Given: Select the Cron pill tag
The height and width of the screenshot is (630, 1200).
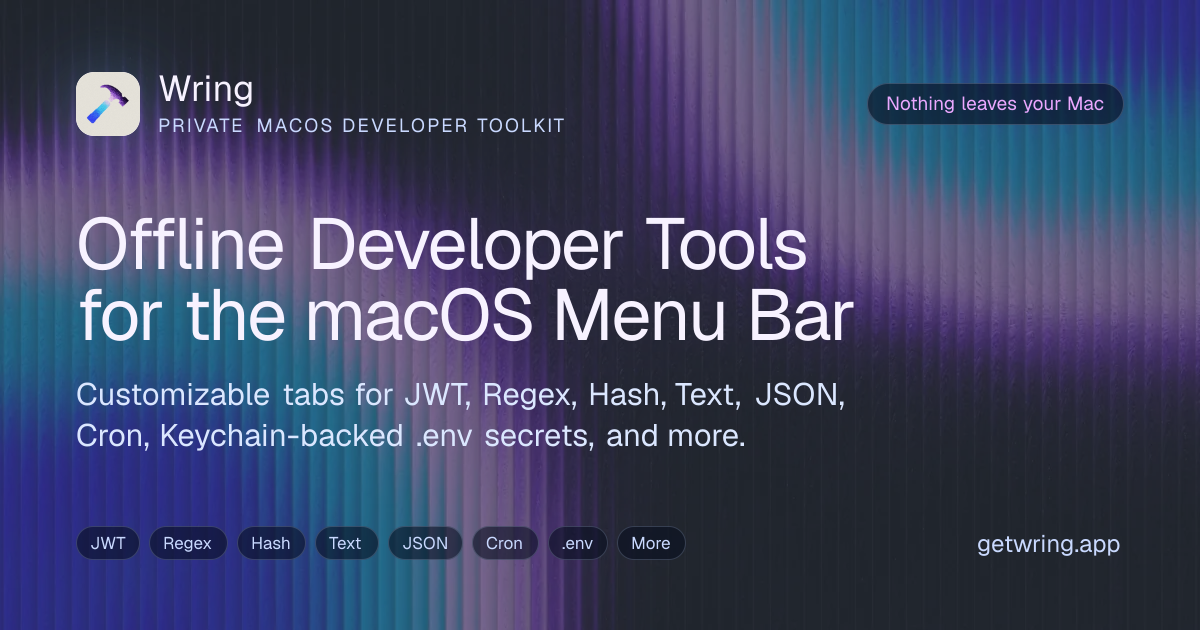Looking at the screenshot, I should click(x=504, y=543).
